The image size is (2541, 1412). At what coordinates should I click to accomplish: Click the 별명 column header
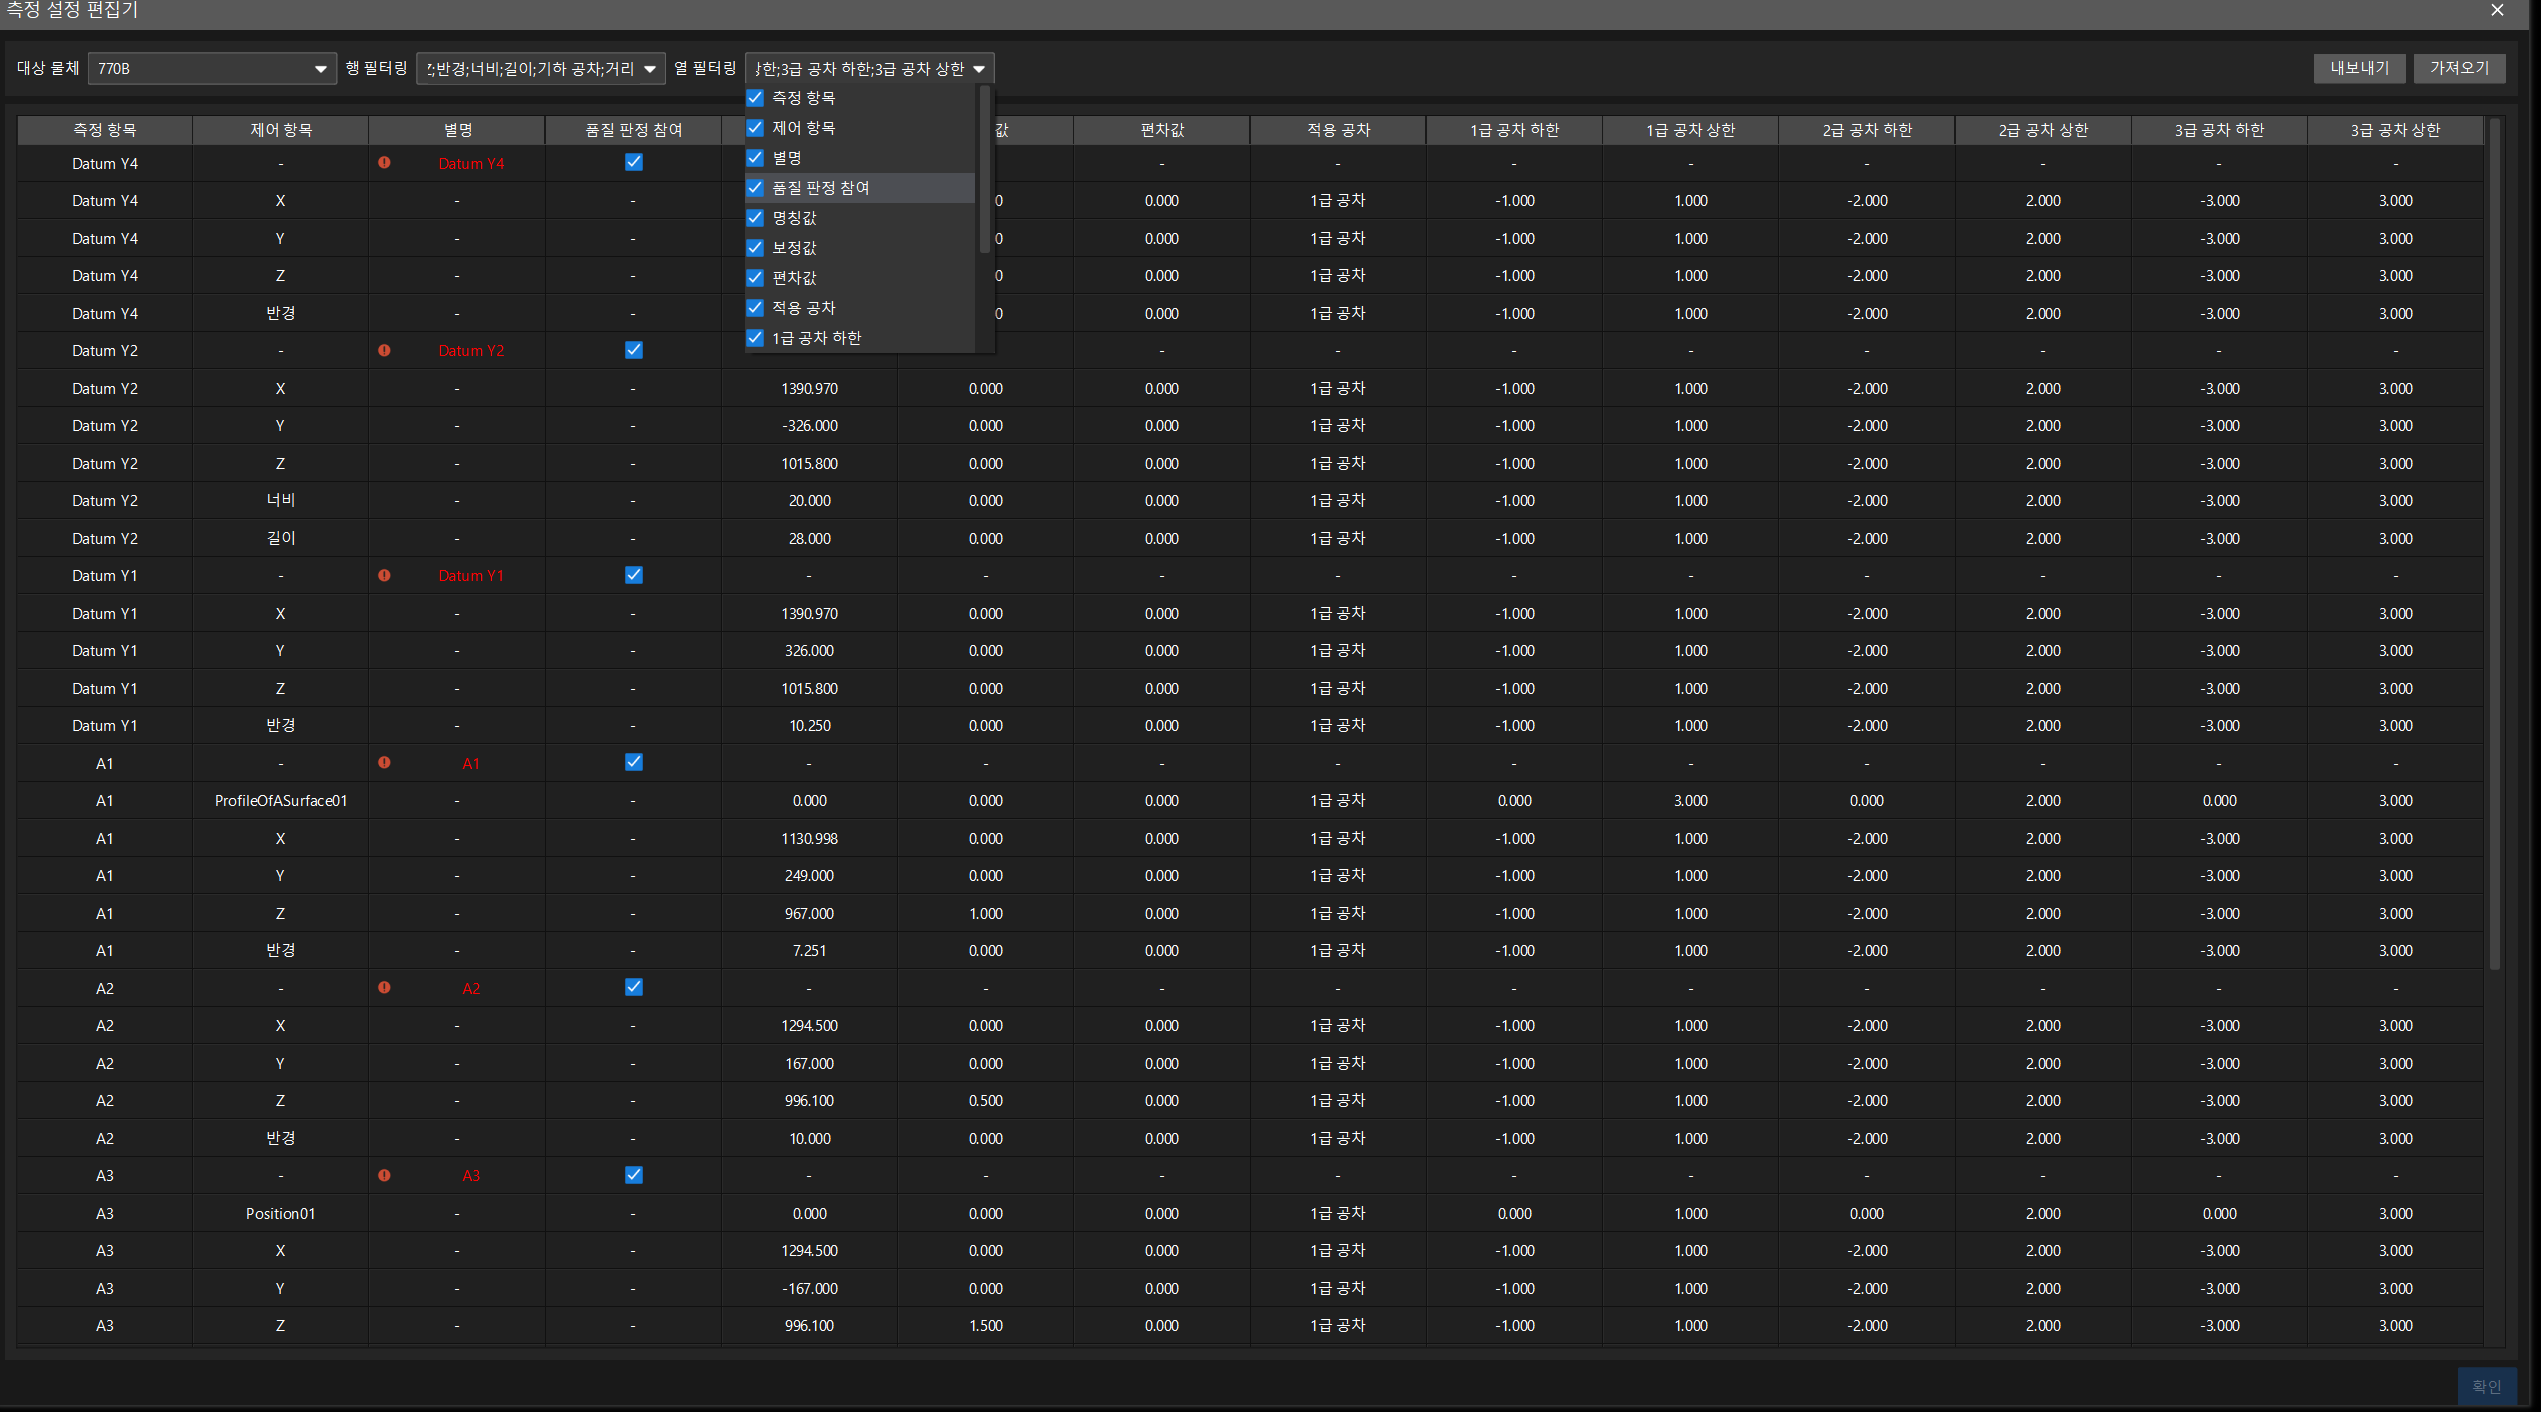[x=457, y=130]
